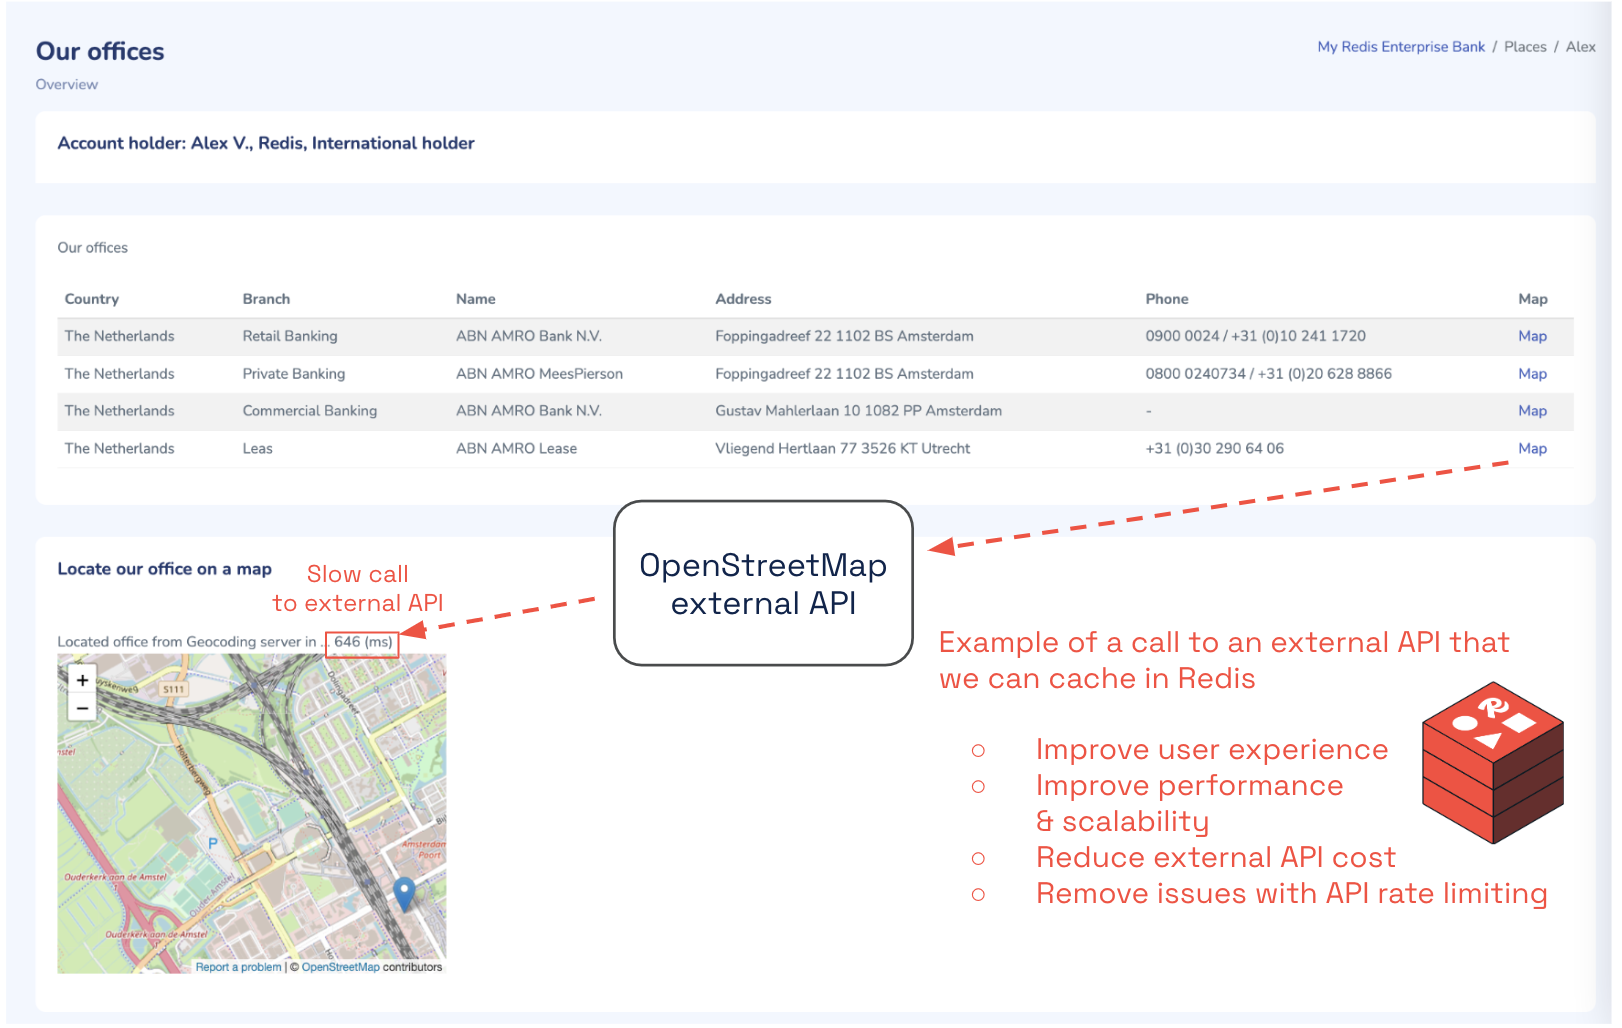Click the Our offices page heading
The image size is (1622, 1028).
100,51
